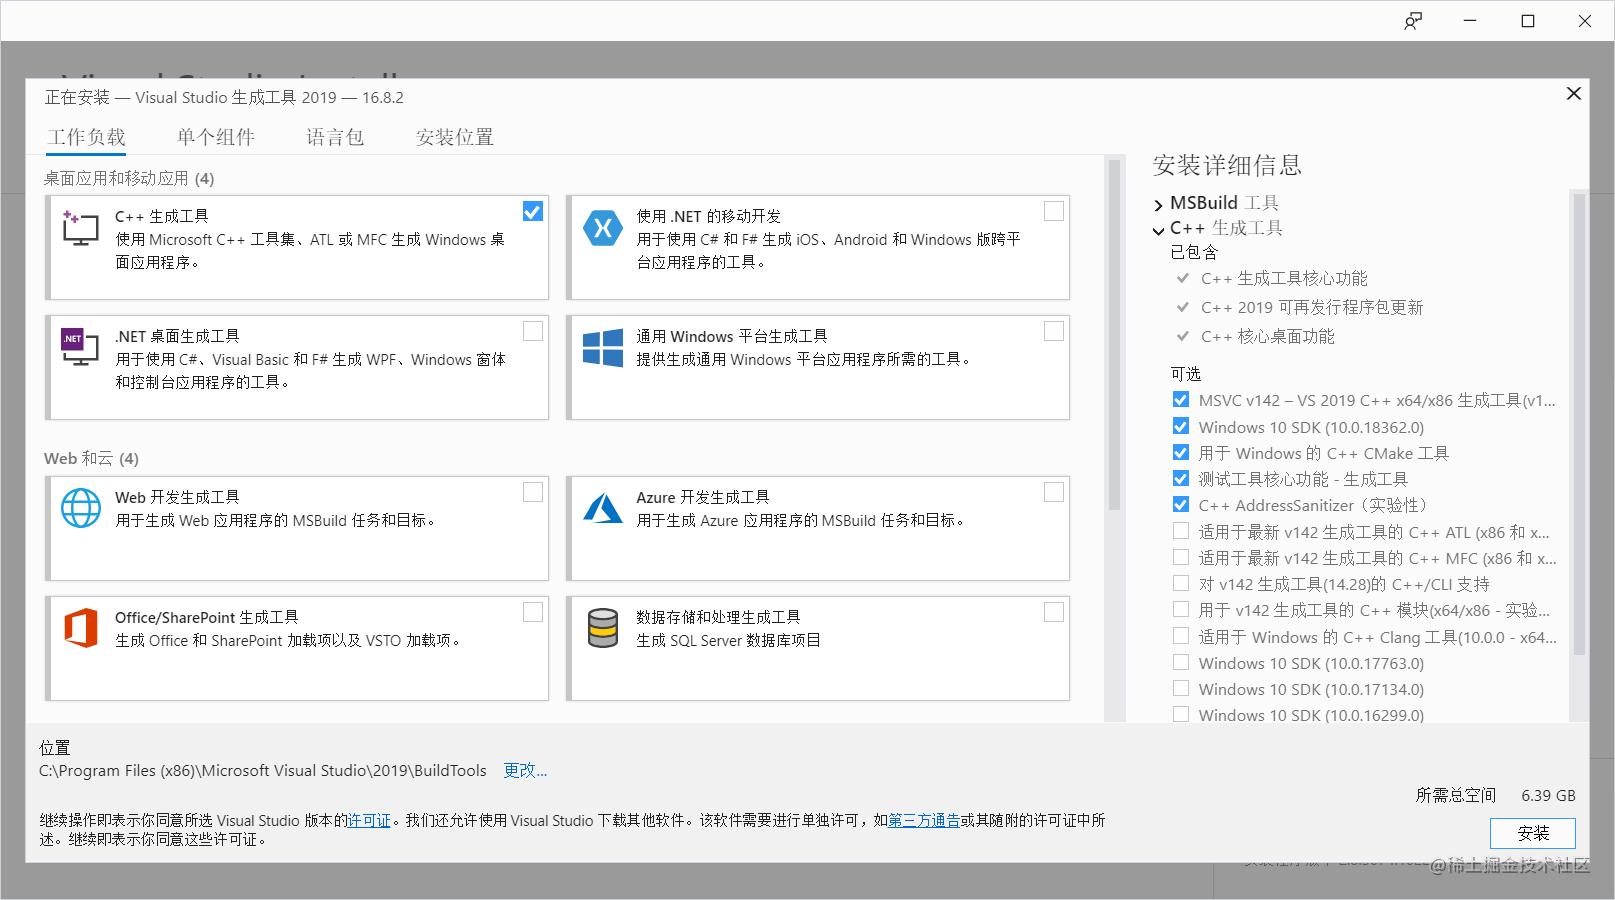The width and height of the screenshot is (1615, 900).
Task: Open the 第三方通告 link
Action: pos(924,821)
